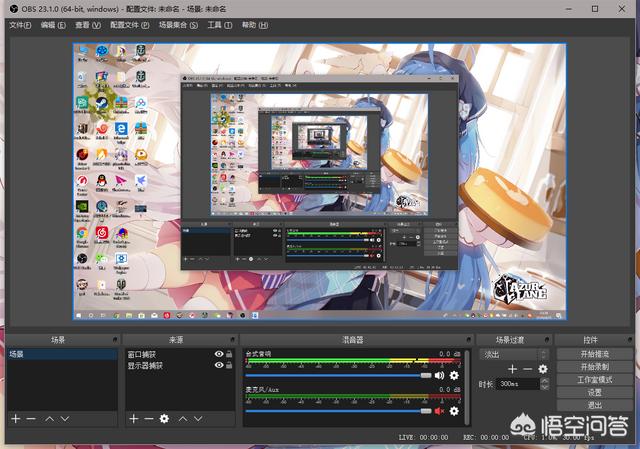
Task: Click the REC: 00:00:00 status text
Action: (x=486, y=437)
